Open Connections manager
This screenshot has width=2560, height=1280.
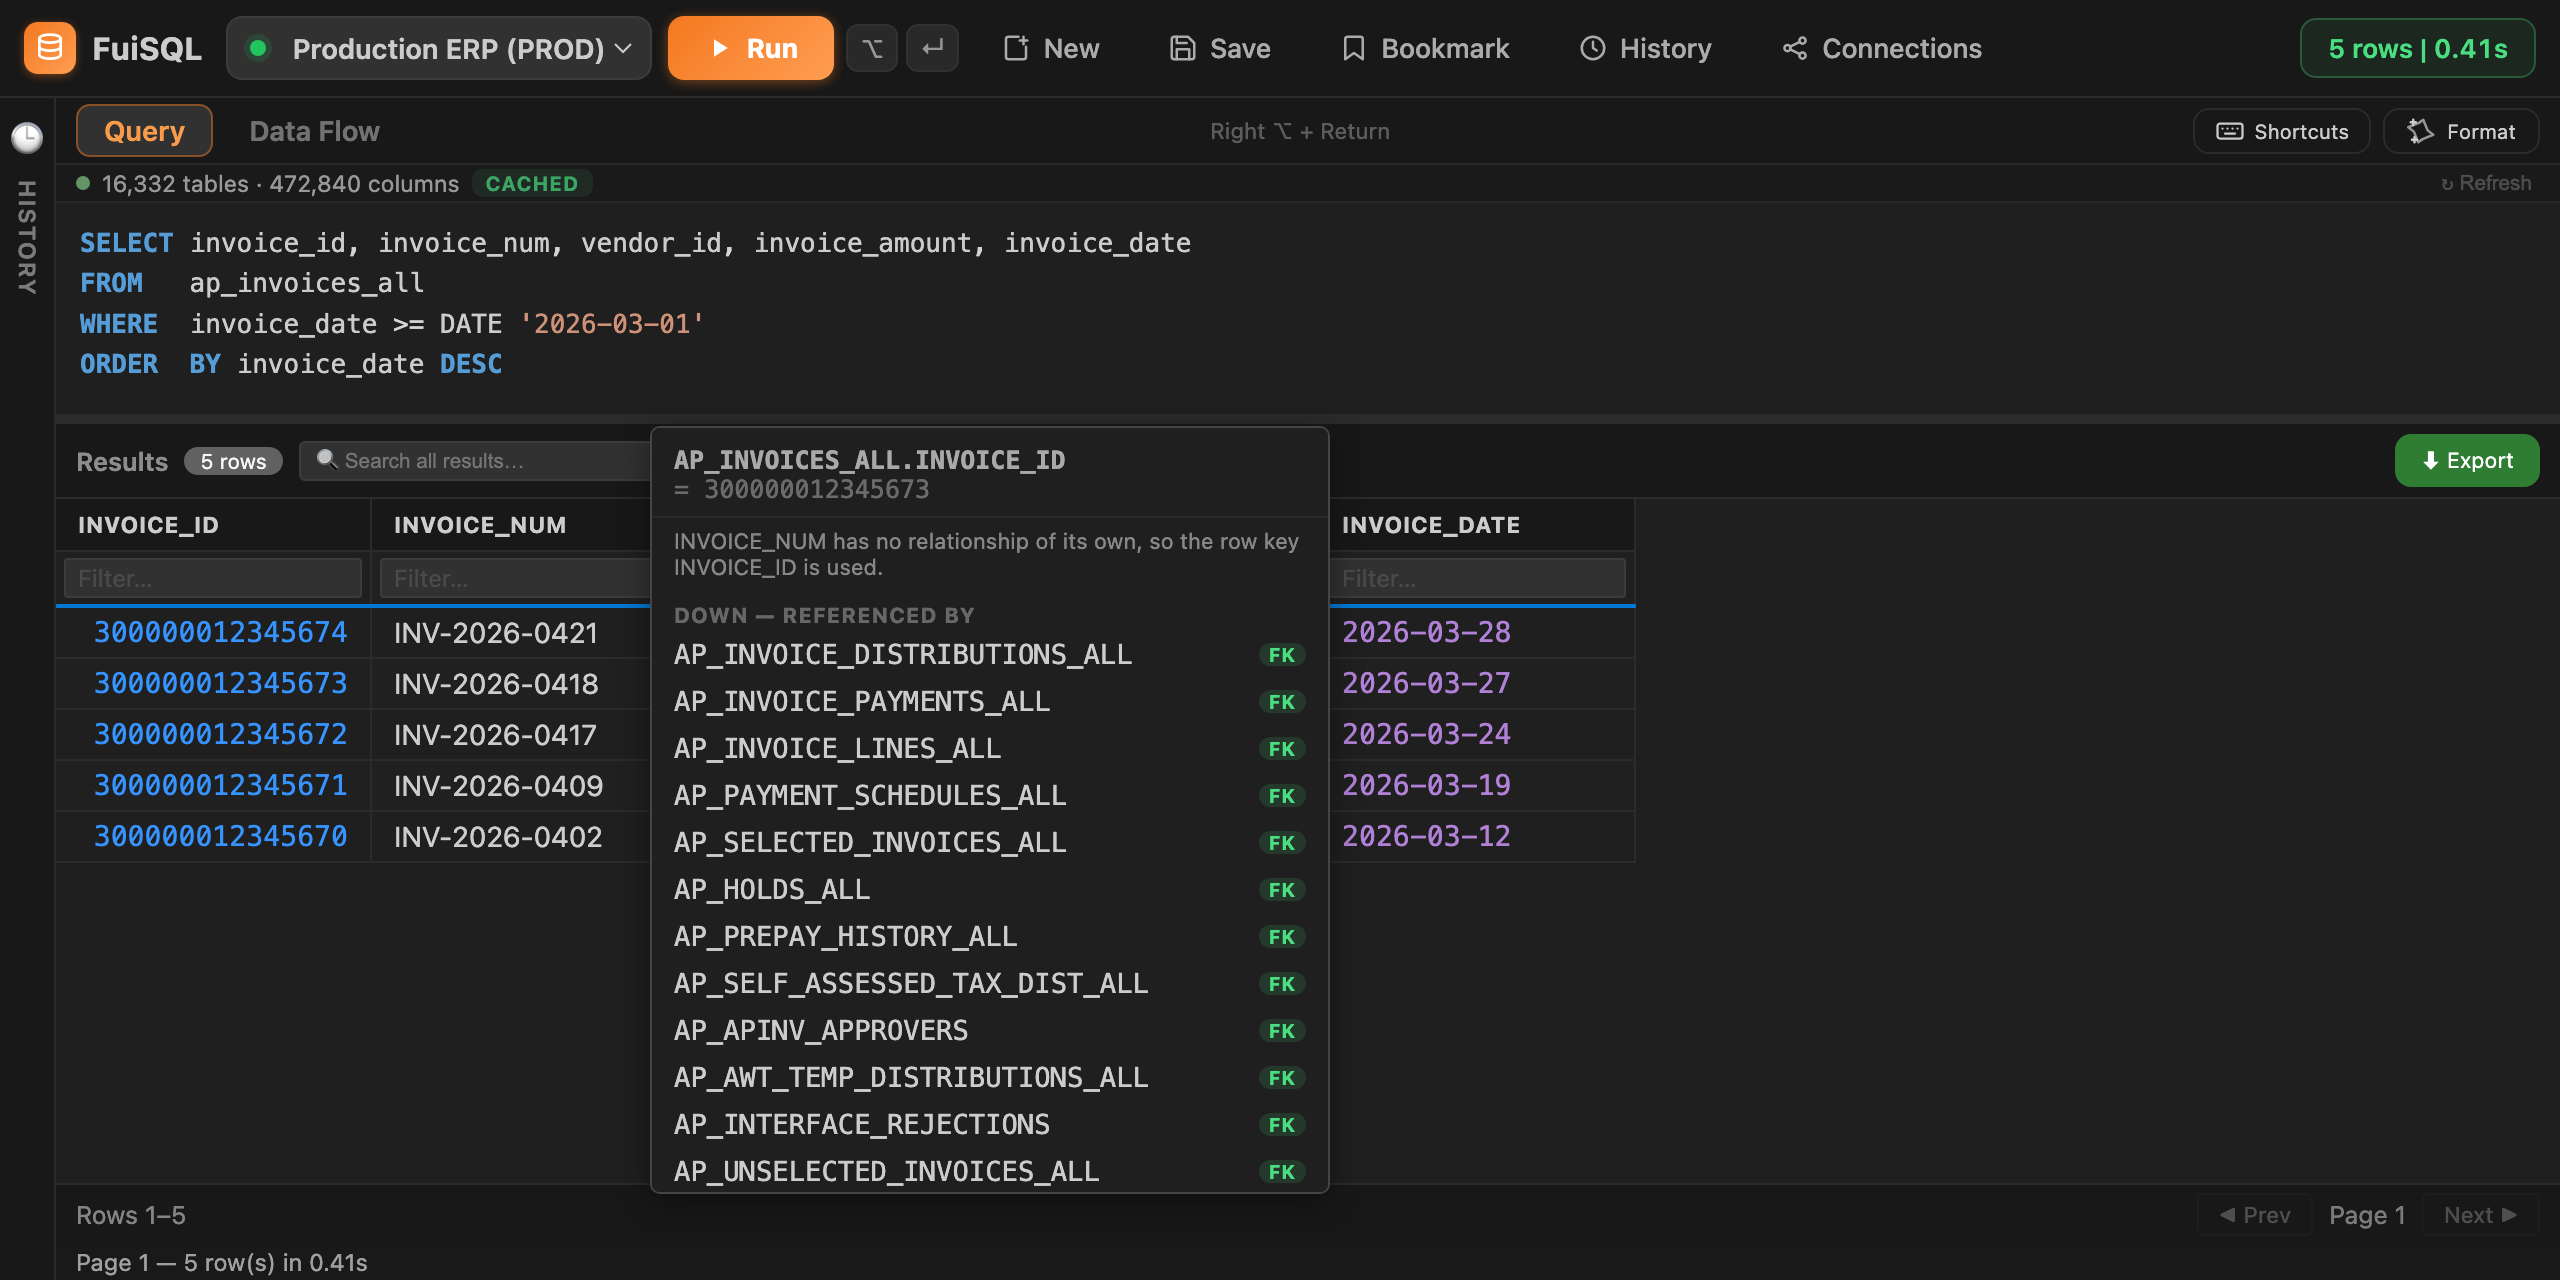click(1882, 48)
